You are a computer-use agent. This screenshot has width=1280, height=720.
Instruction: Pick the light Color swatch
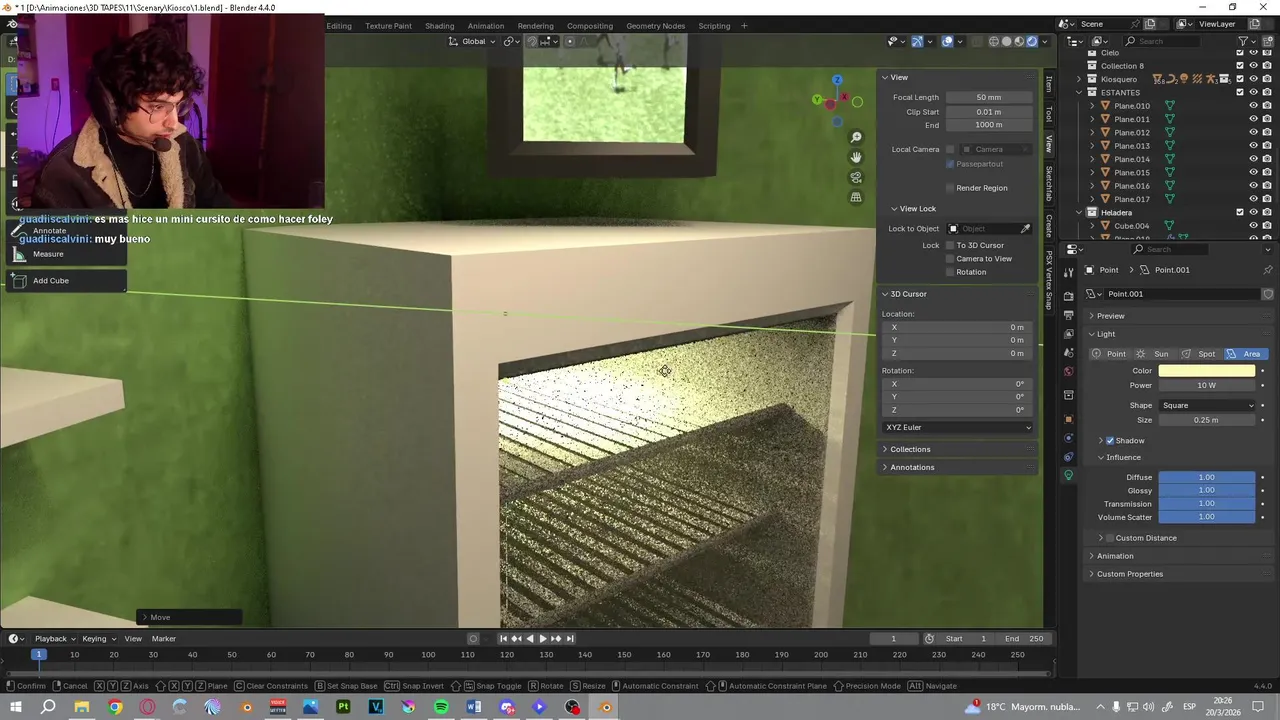tap(1207, 371)
